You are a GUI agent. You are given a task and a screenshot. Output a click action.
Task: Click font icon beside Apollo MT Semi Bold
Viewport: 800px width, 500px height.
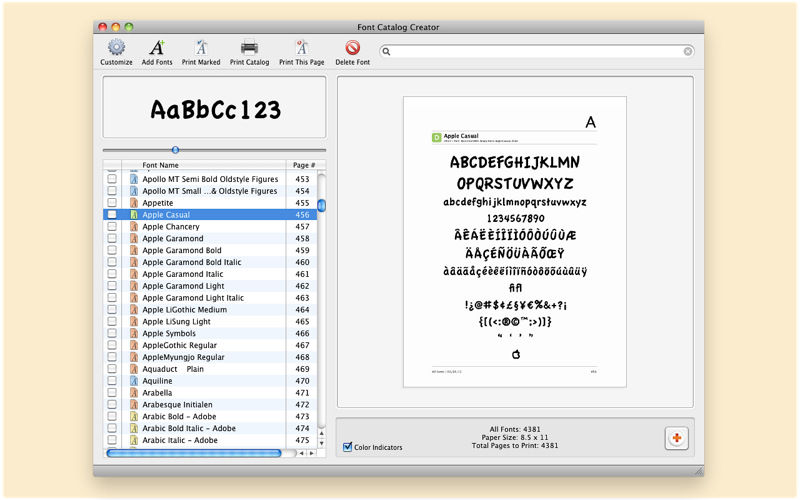[134, 179]
